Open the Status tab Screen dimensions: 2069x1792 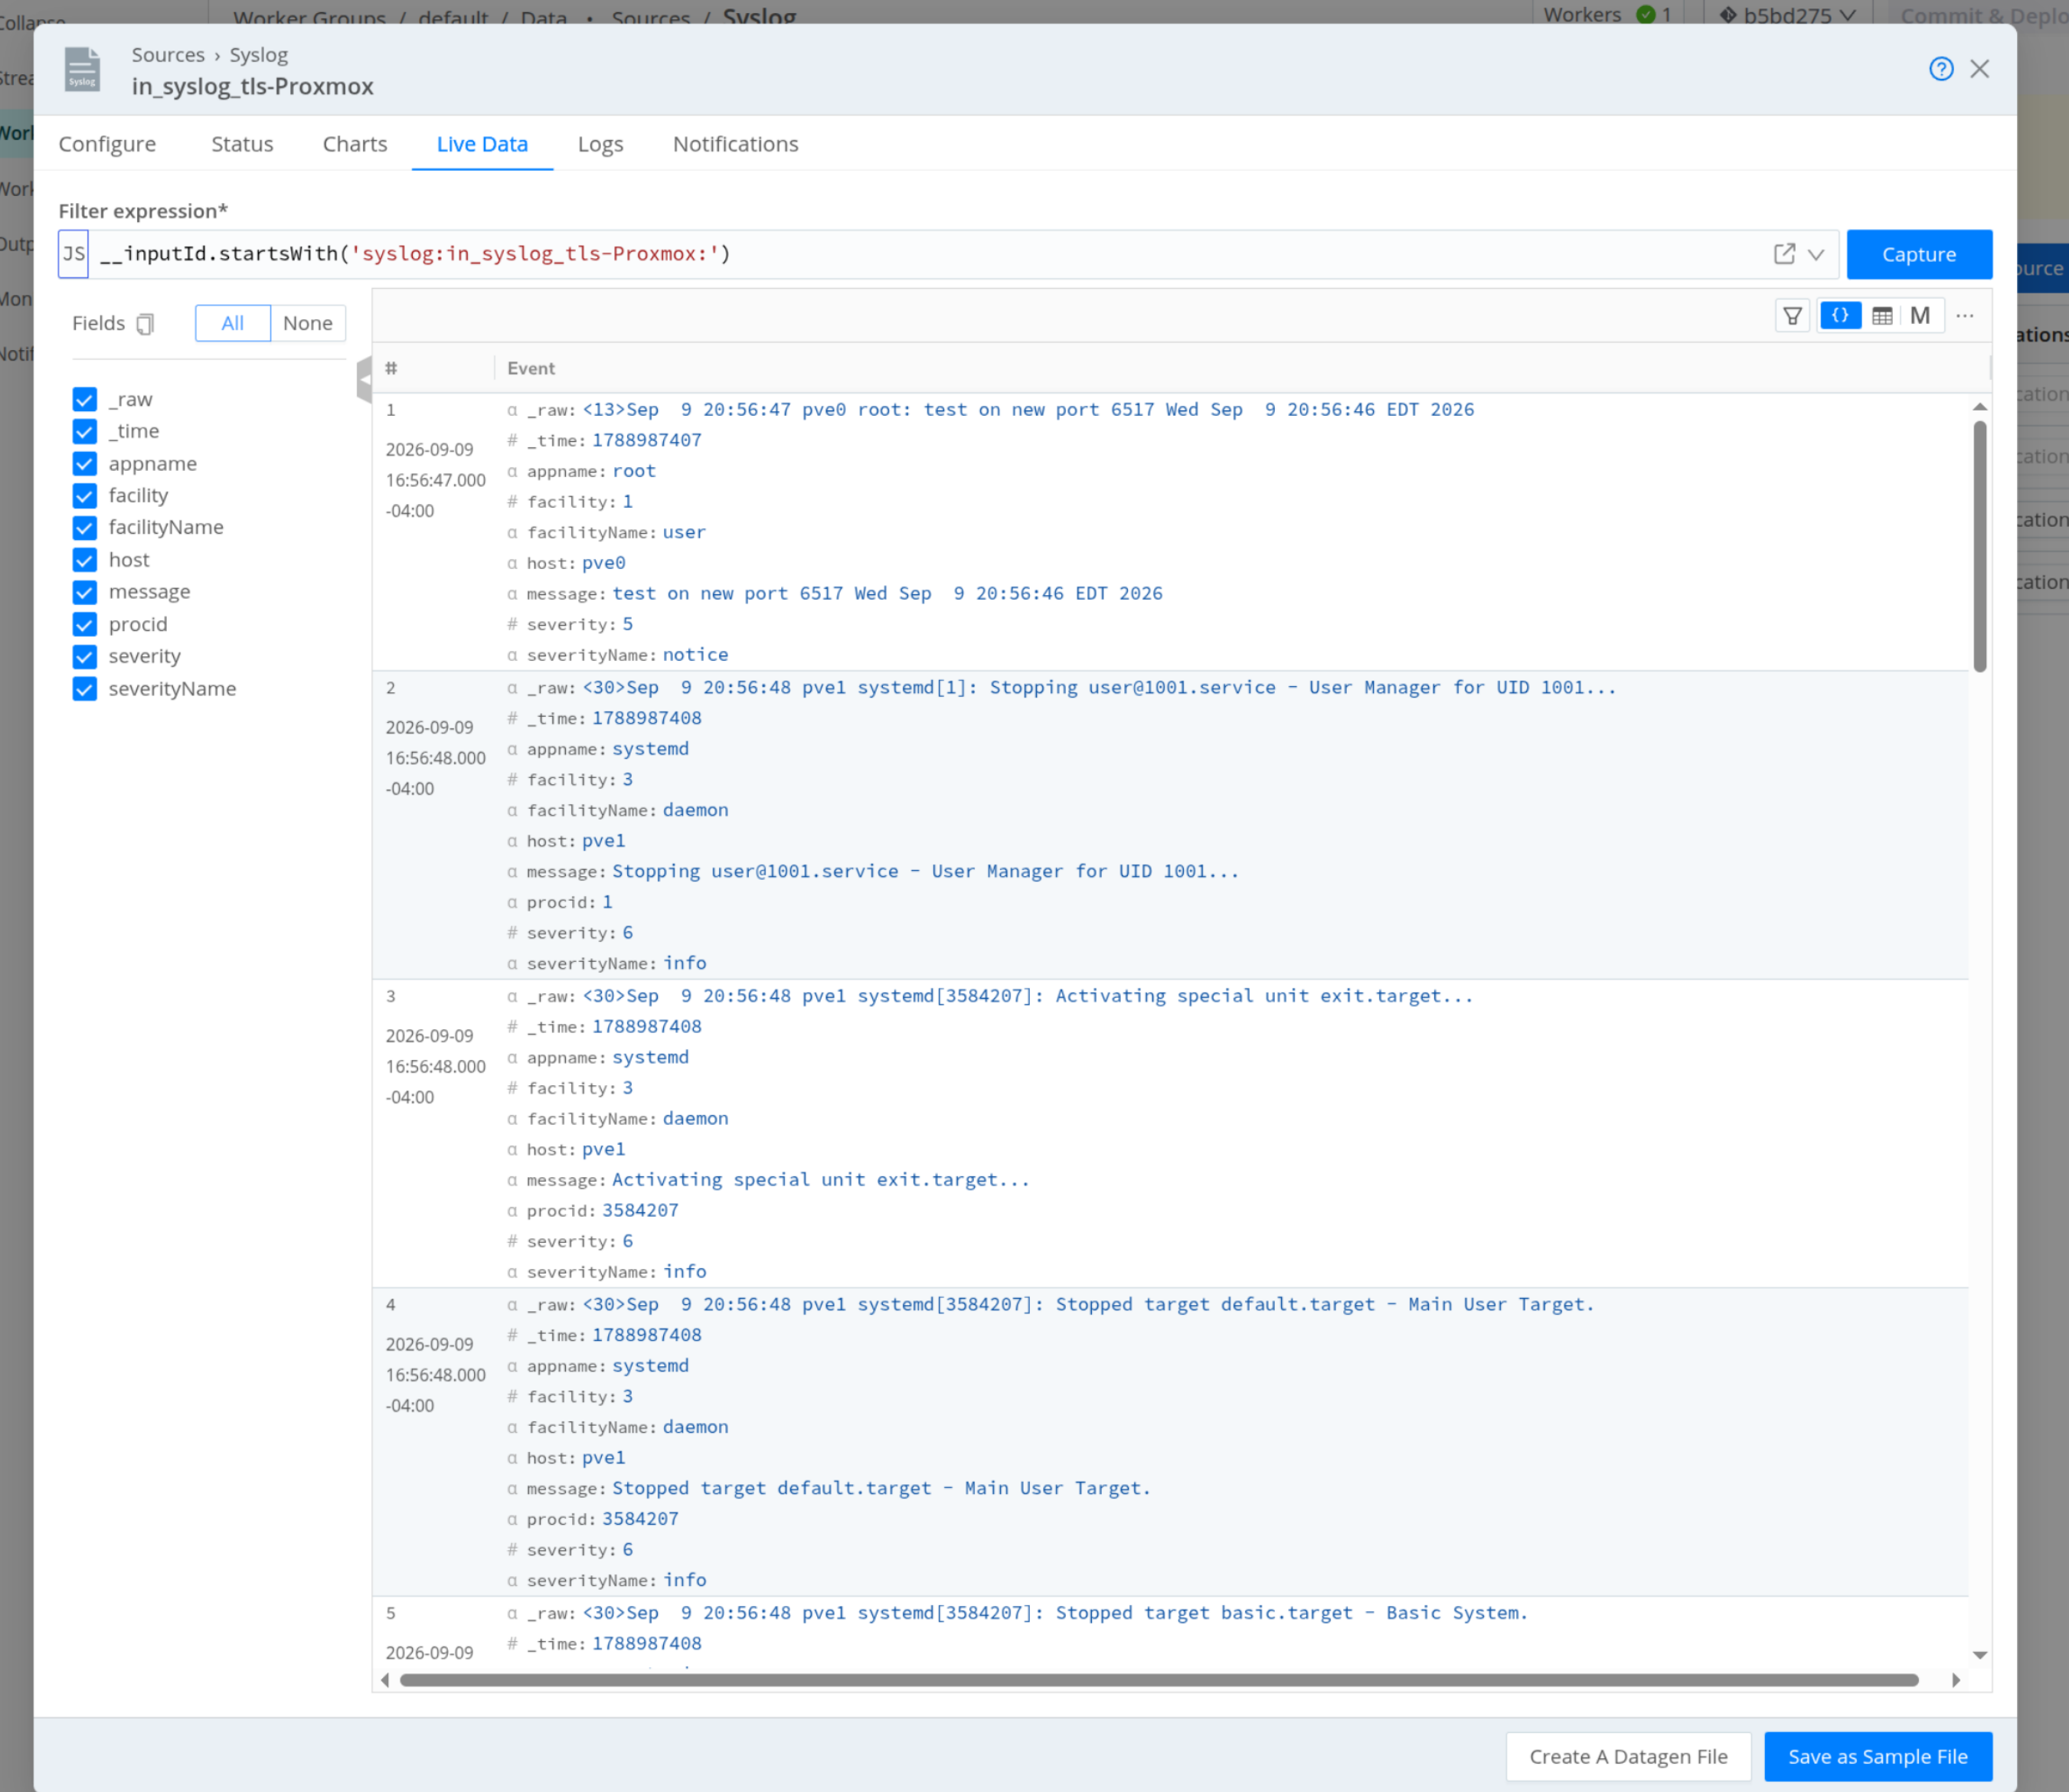242,144
